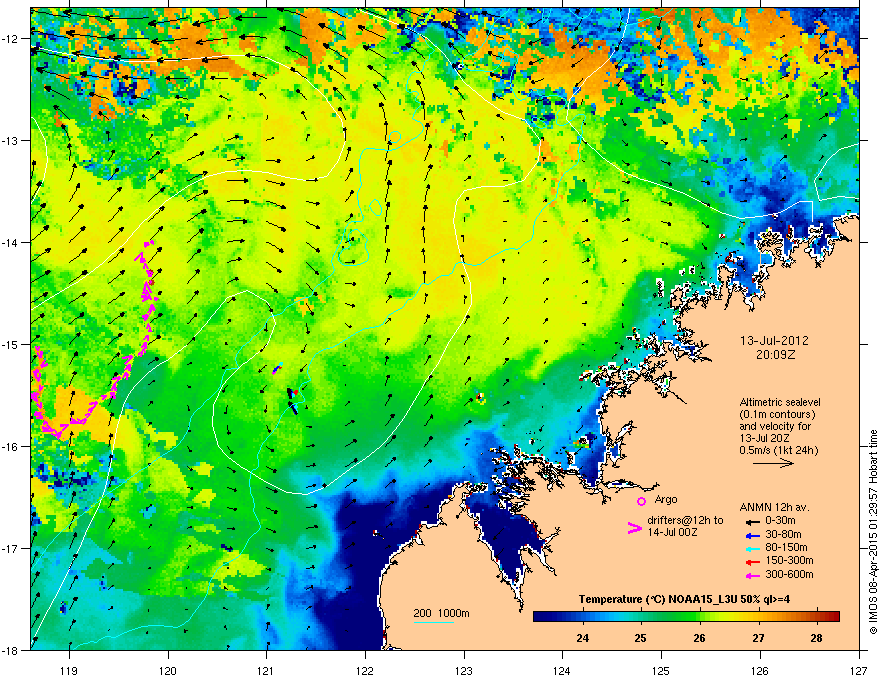The image size is (880, 680).
Task: Click latitude label -12 on the axis
Action: click(x=11, y=39)
